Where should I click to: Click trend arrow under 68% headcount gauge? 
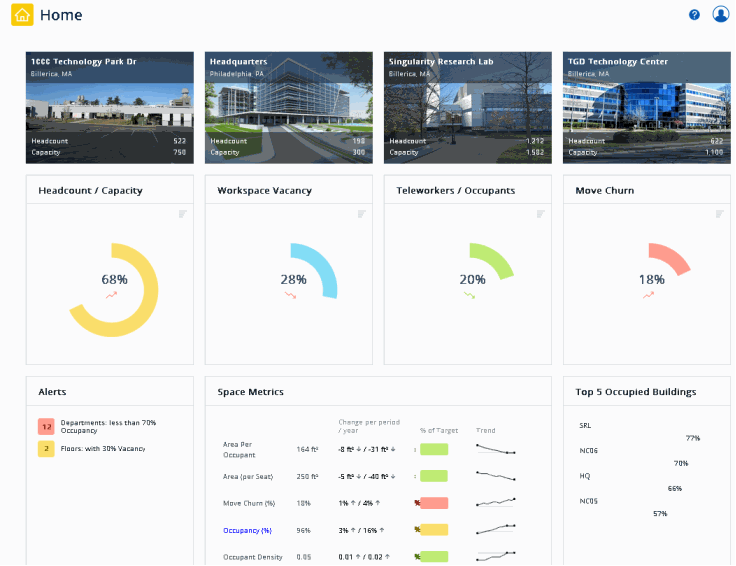click(111, 296)
